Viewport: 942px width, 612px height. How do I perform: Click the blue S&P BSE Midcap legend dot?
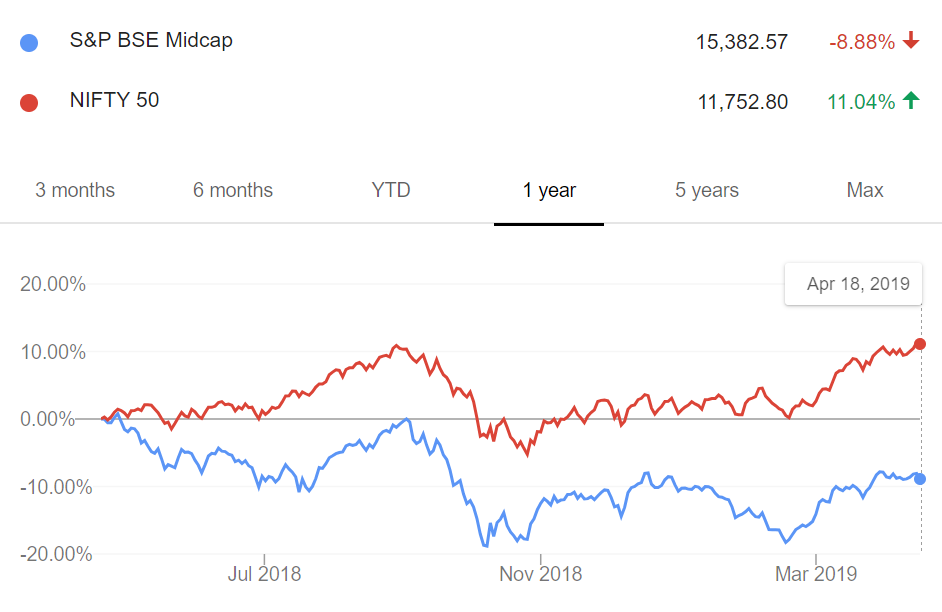[x=29, y=43]
